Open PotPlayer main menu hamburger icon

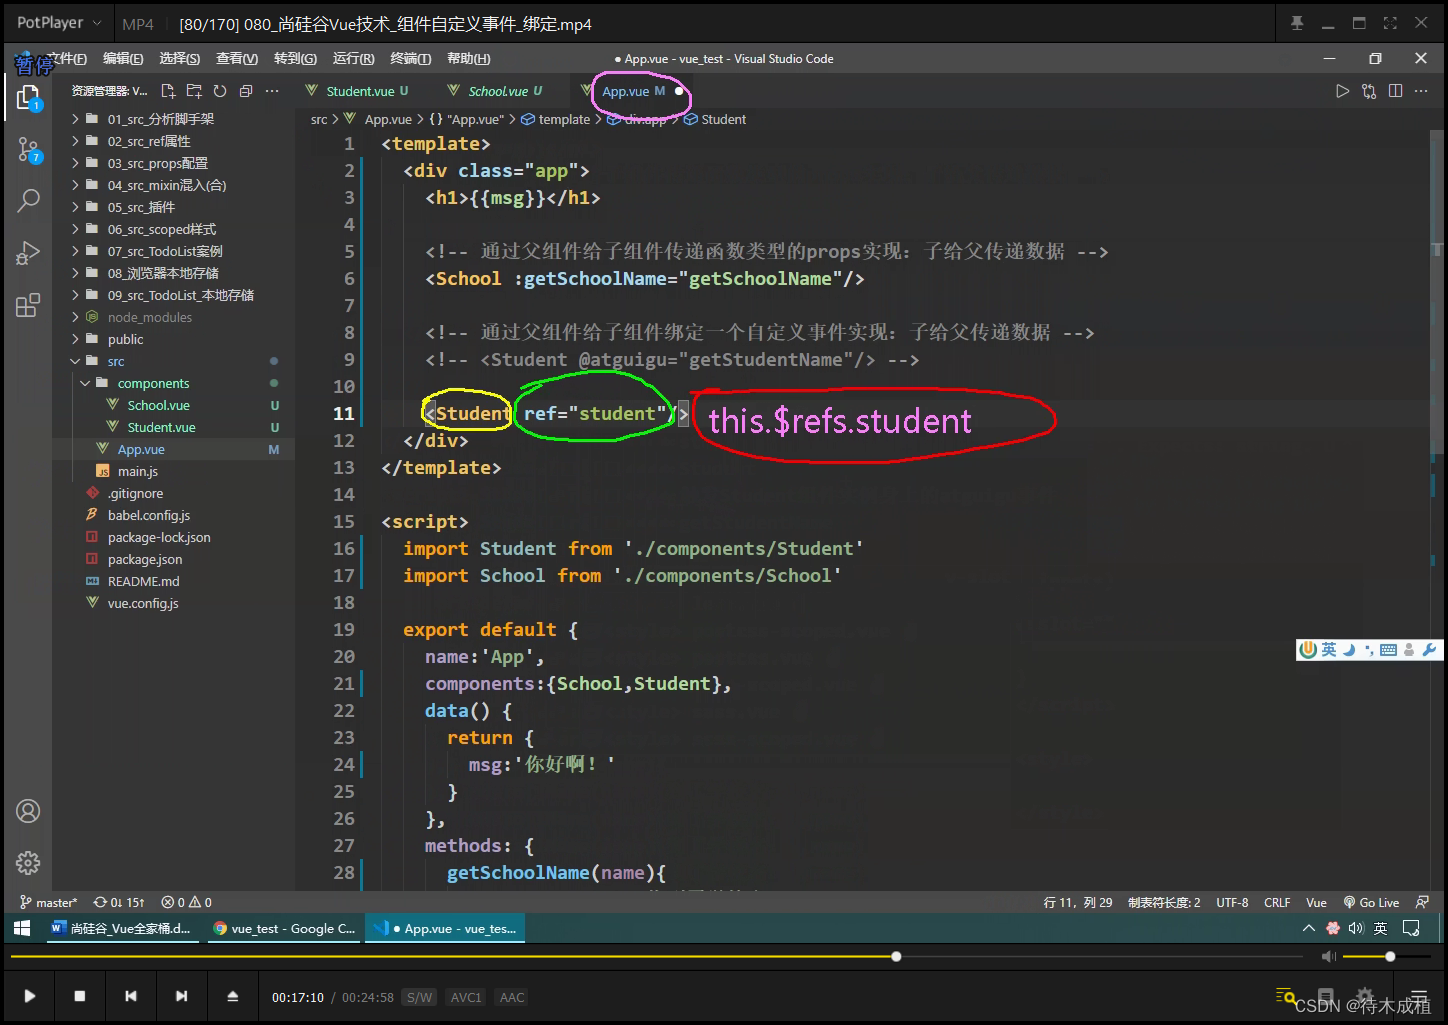click(x=1418, y=996)
